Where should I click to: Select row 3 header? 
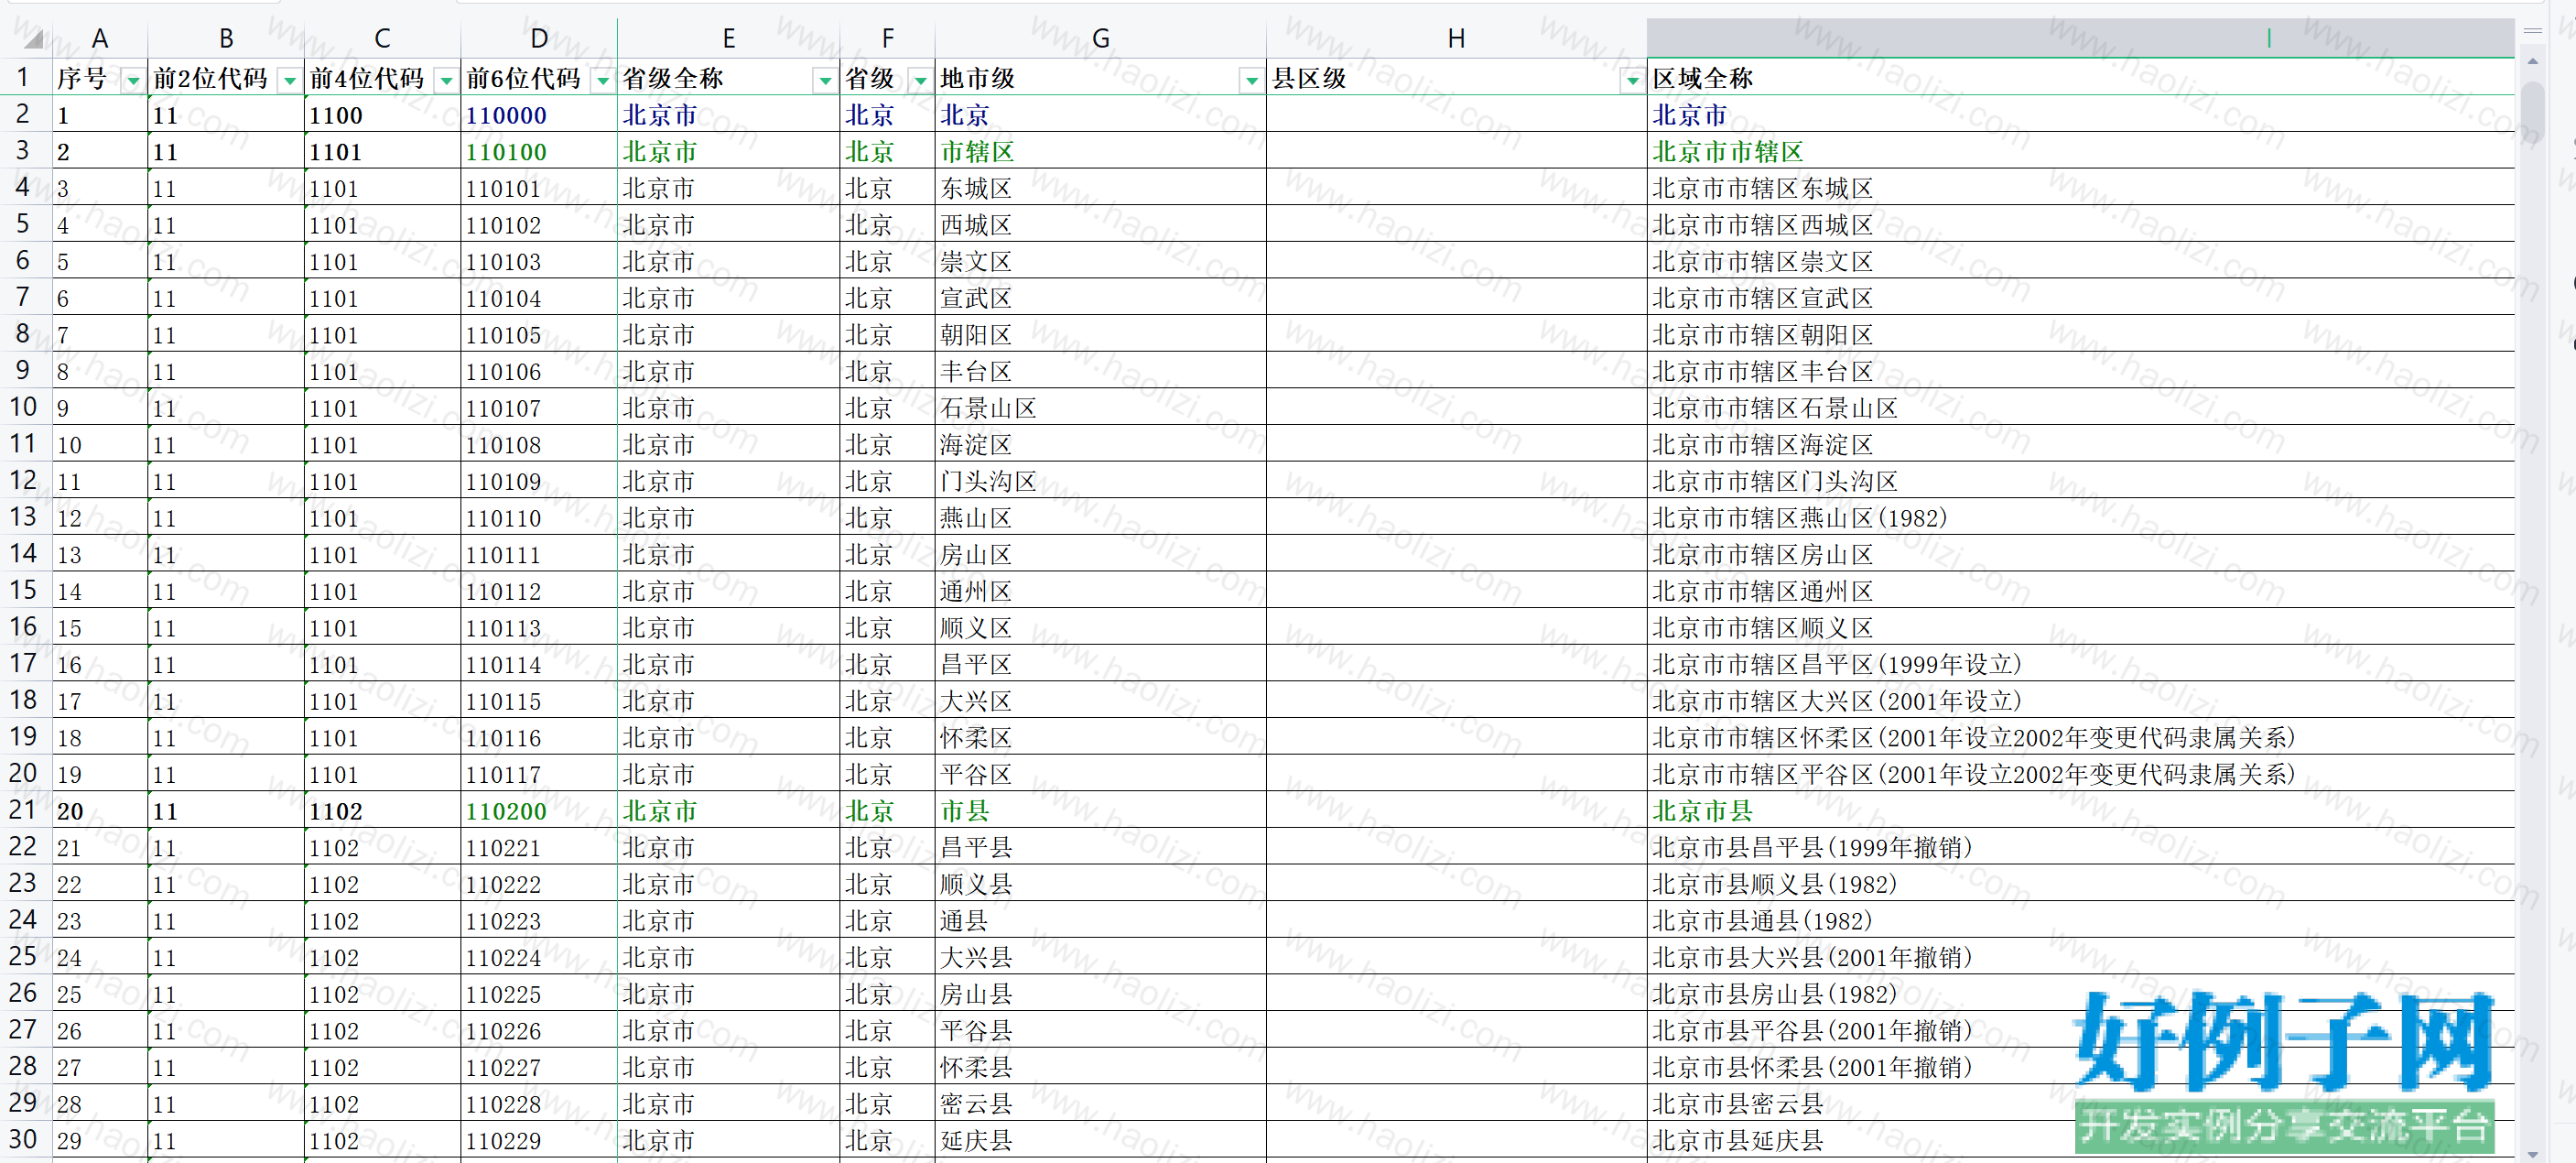tap(24, 151)
